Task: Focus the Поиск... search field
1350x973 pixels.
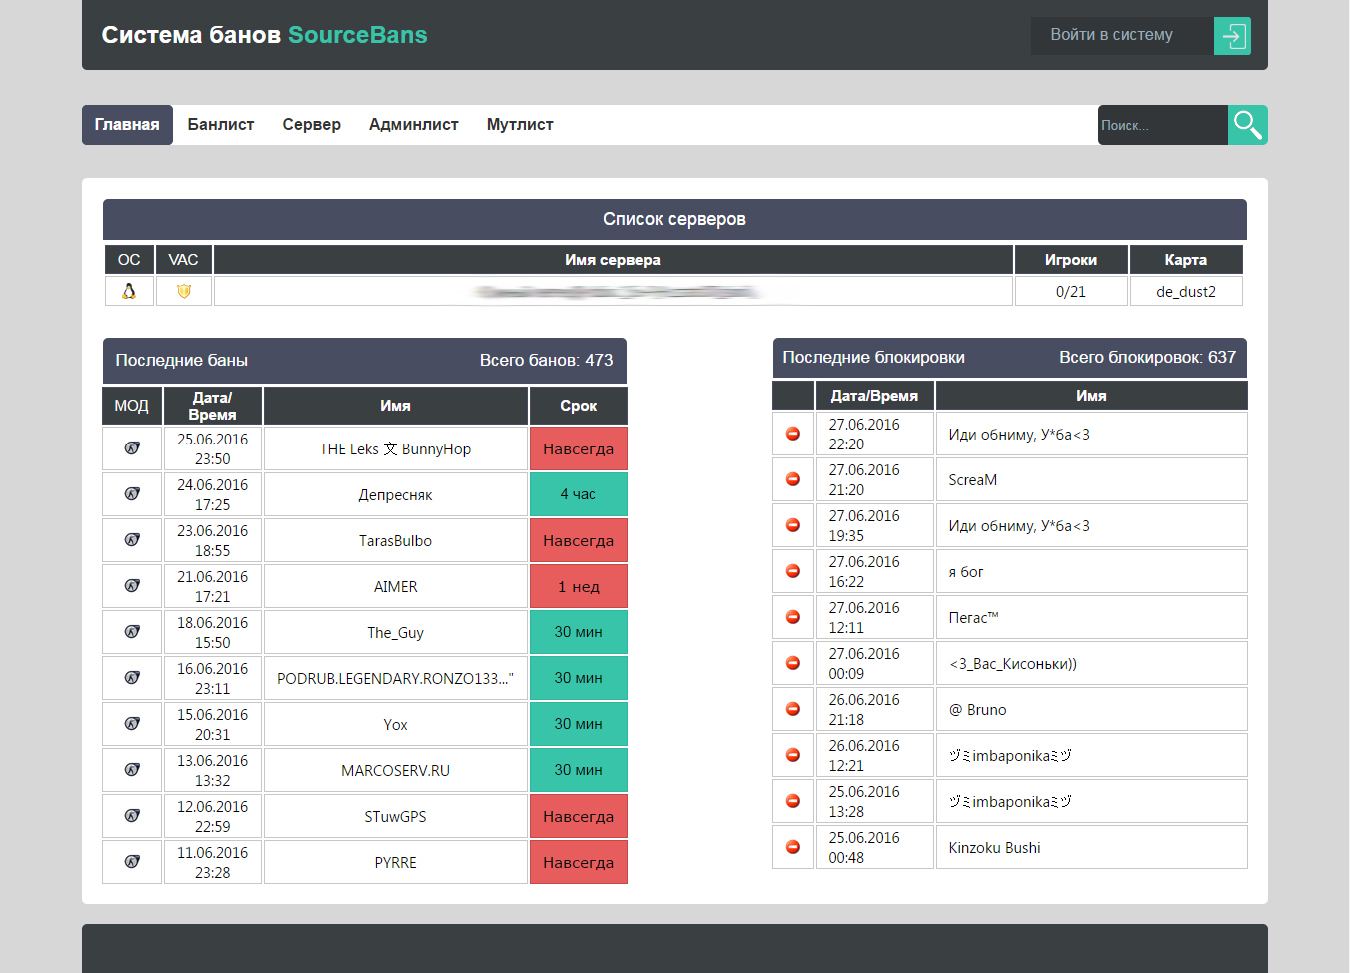Action: pyautogui.click(x=1163, y=125)
